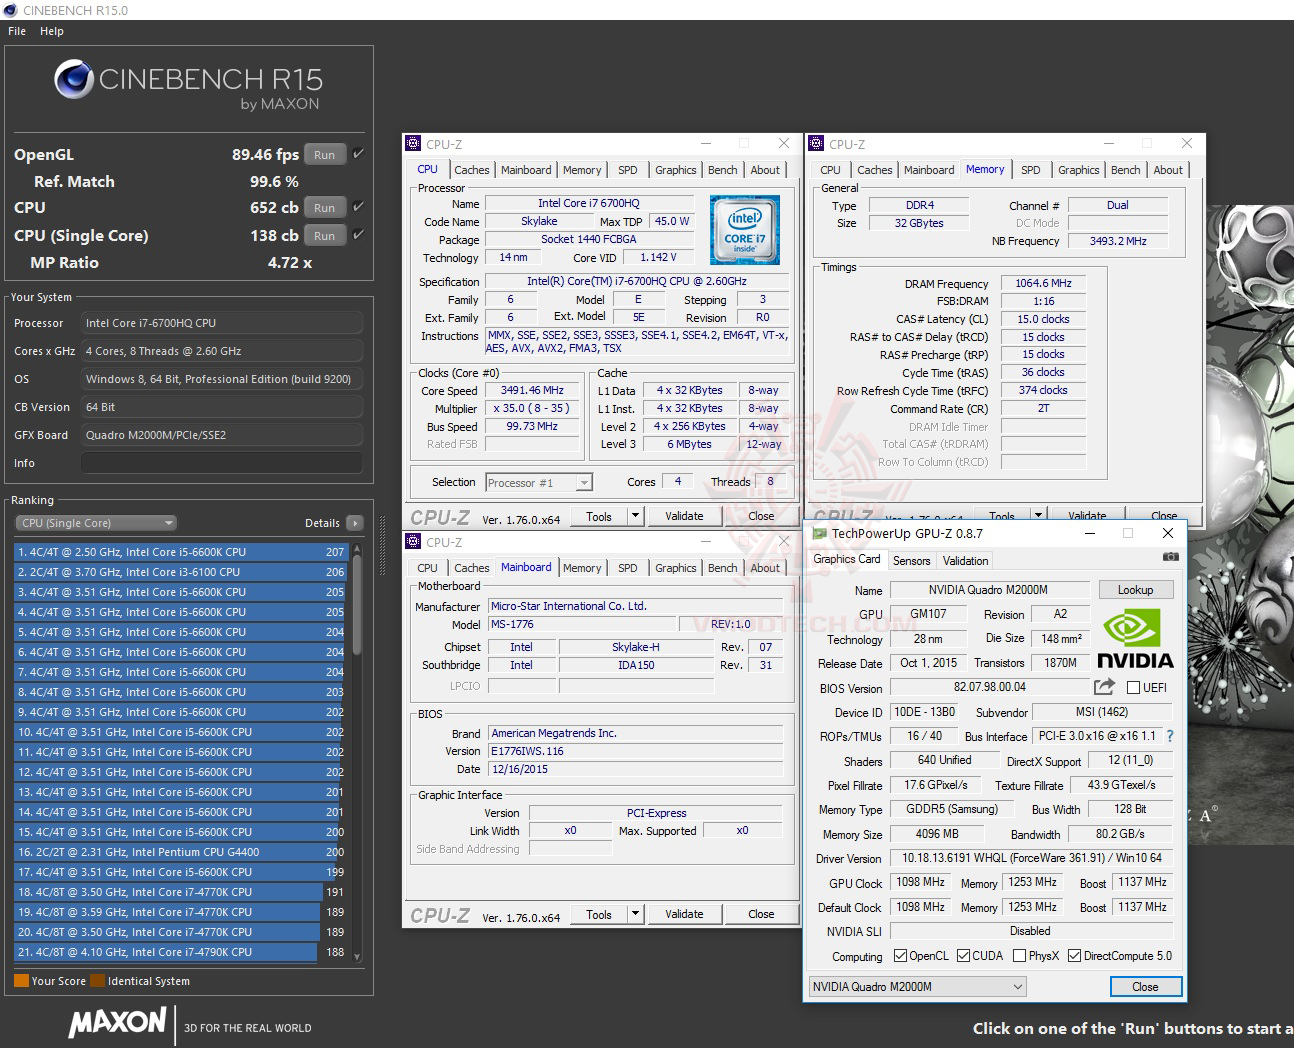Screen dimensions: 1294x1048
Task: Click the '82.07.98.00.04' BIOS Version value
Action: [990, 688]
